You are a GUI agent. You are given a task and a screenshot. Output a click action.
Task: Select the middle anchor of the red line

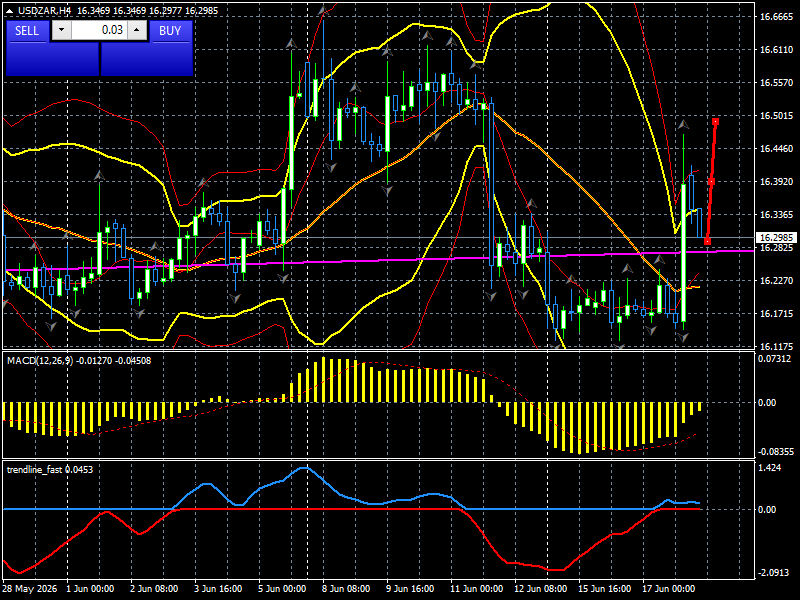tap(711, 182)
